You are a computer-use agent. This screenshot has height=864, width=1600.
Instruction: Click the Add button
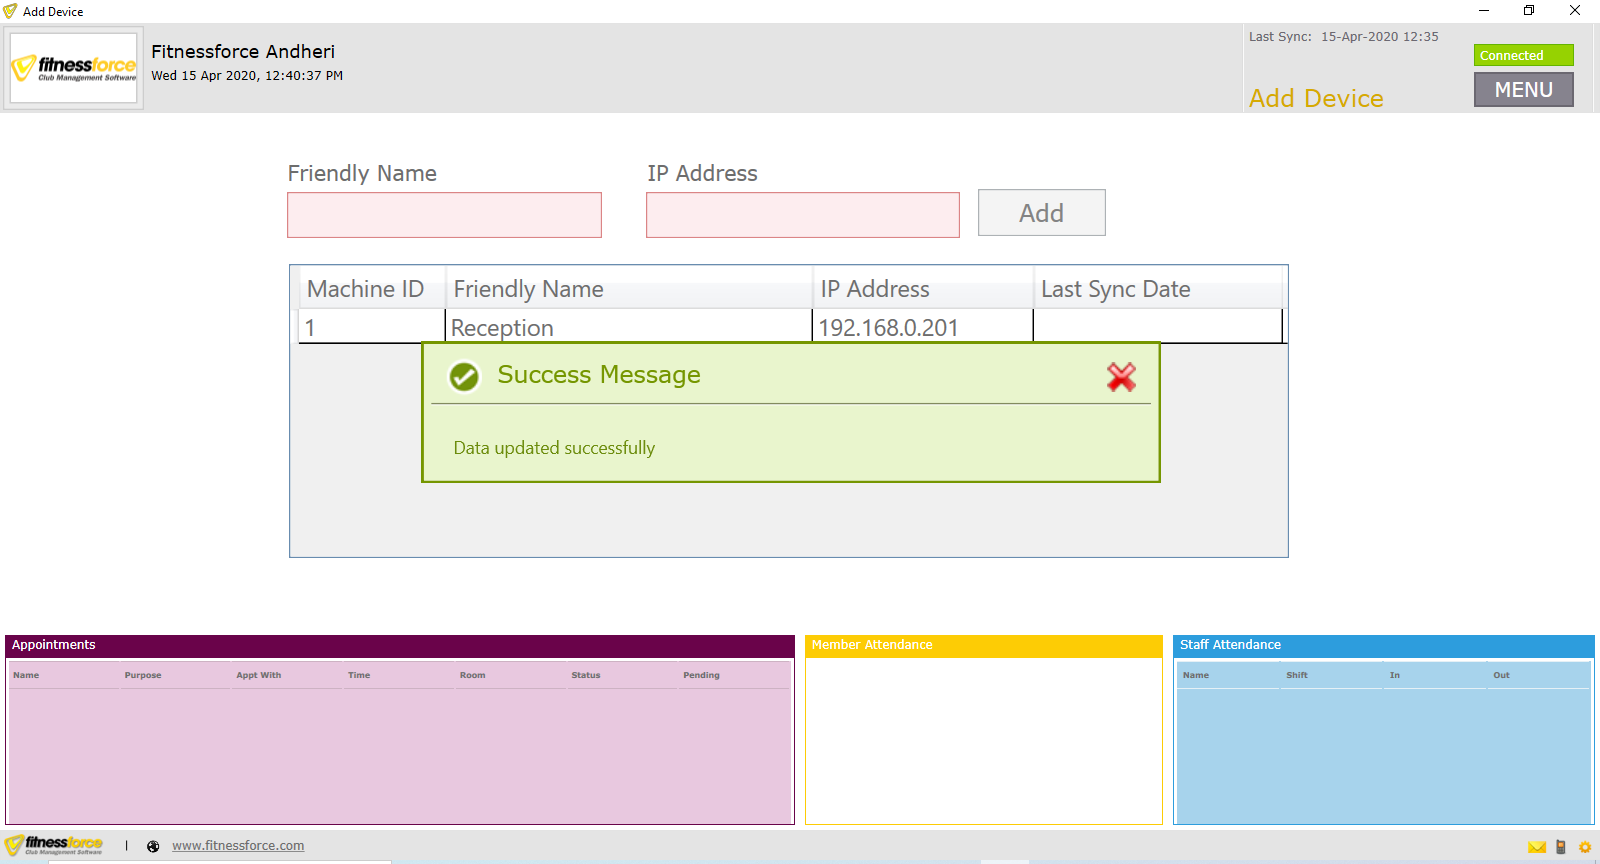click(x=1041, y=213)
